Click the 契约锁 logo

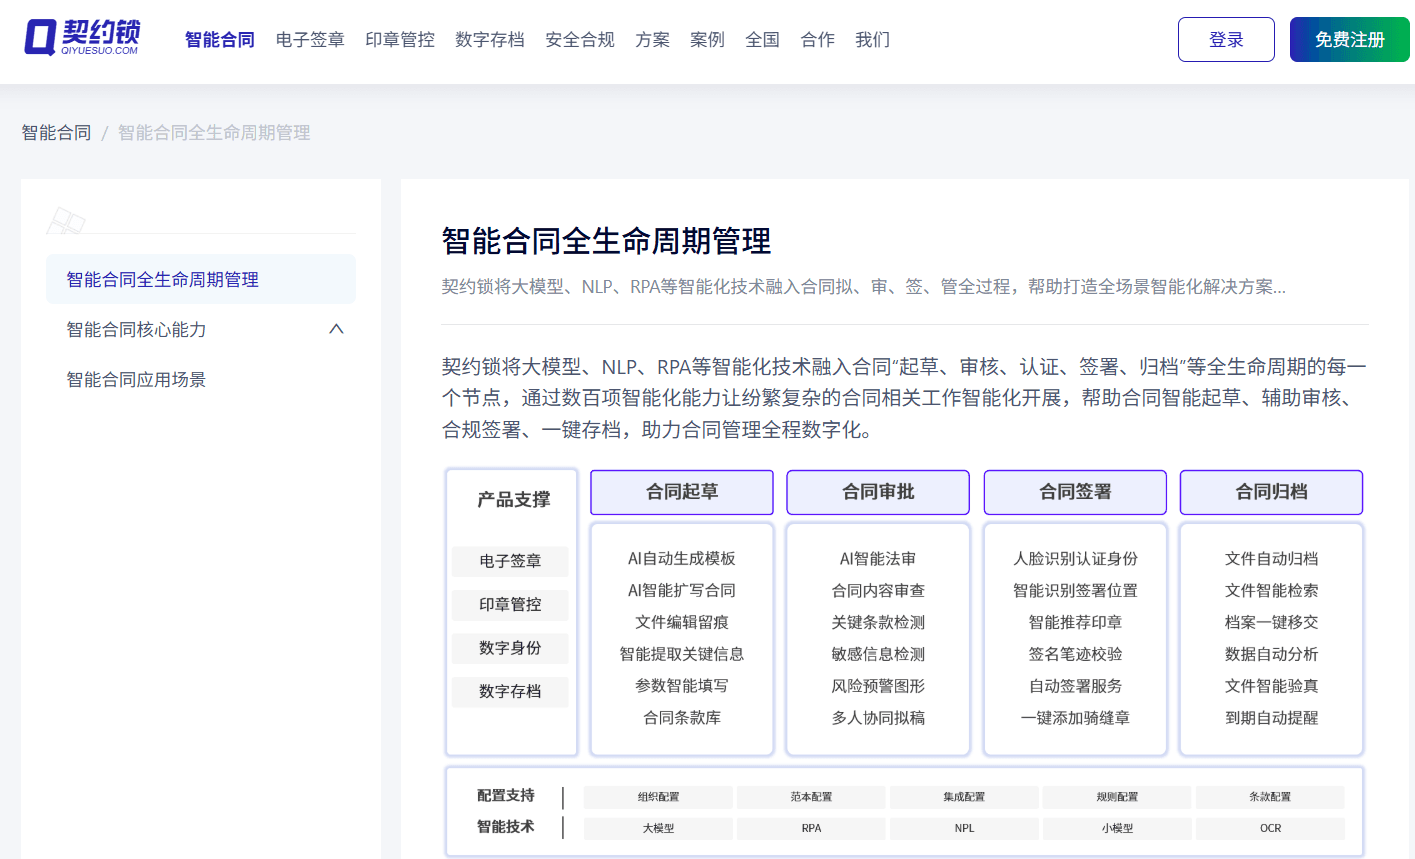point(82,38)
